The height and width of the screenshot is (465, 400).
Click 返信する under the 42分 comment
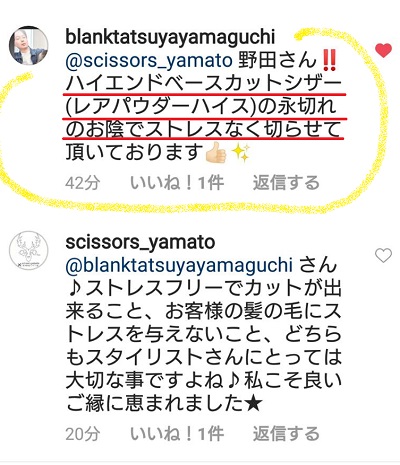[x=286, y=183]
